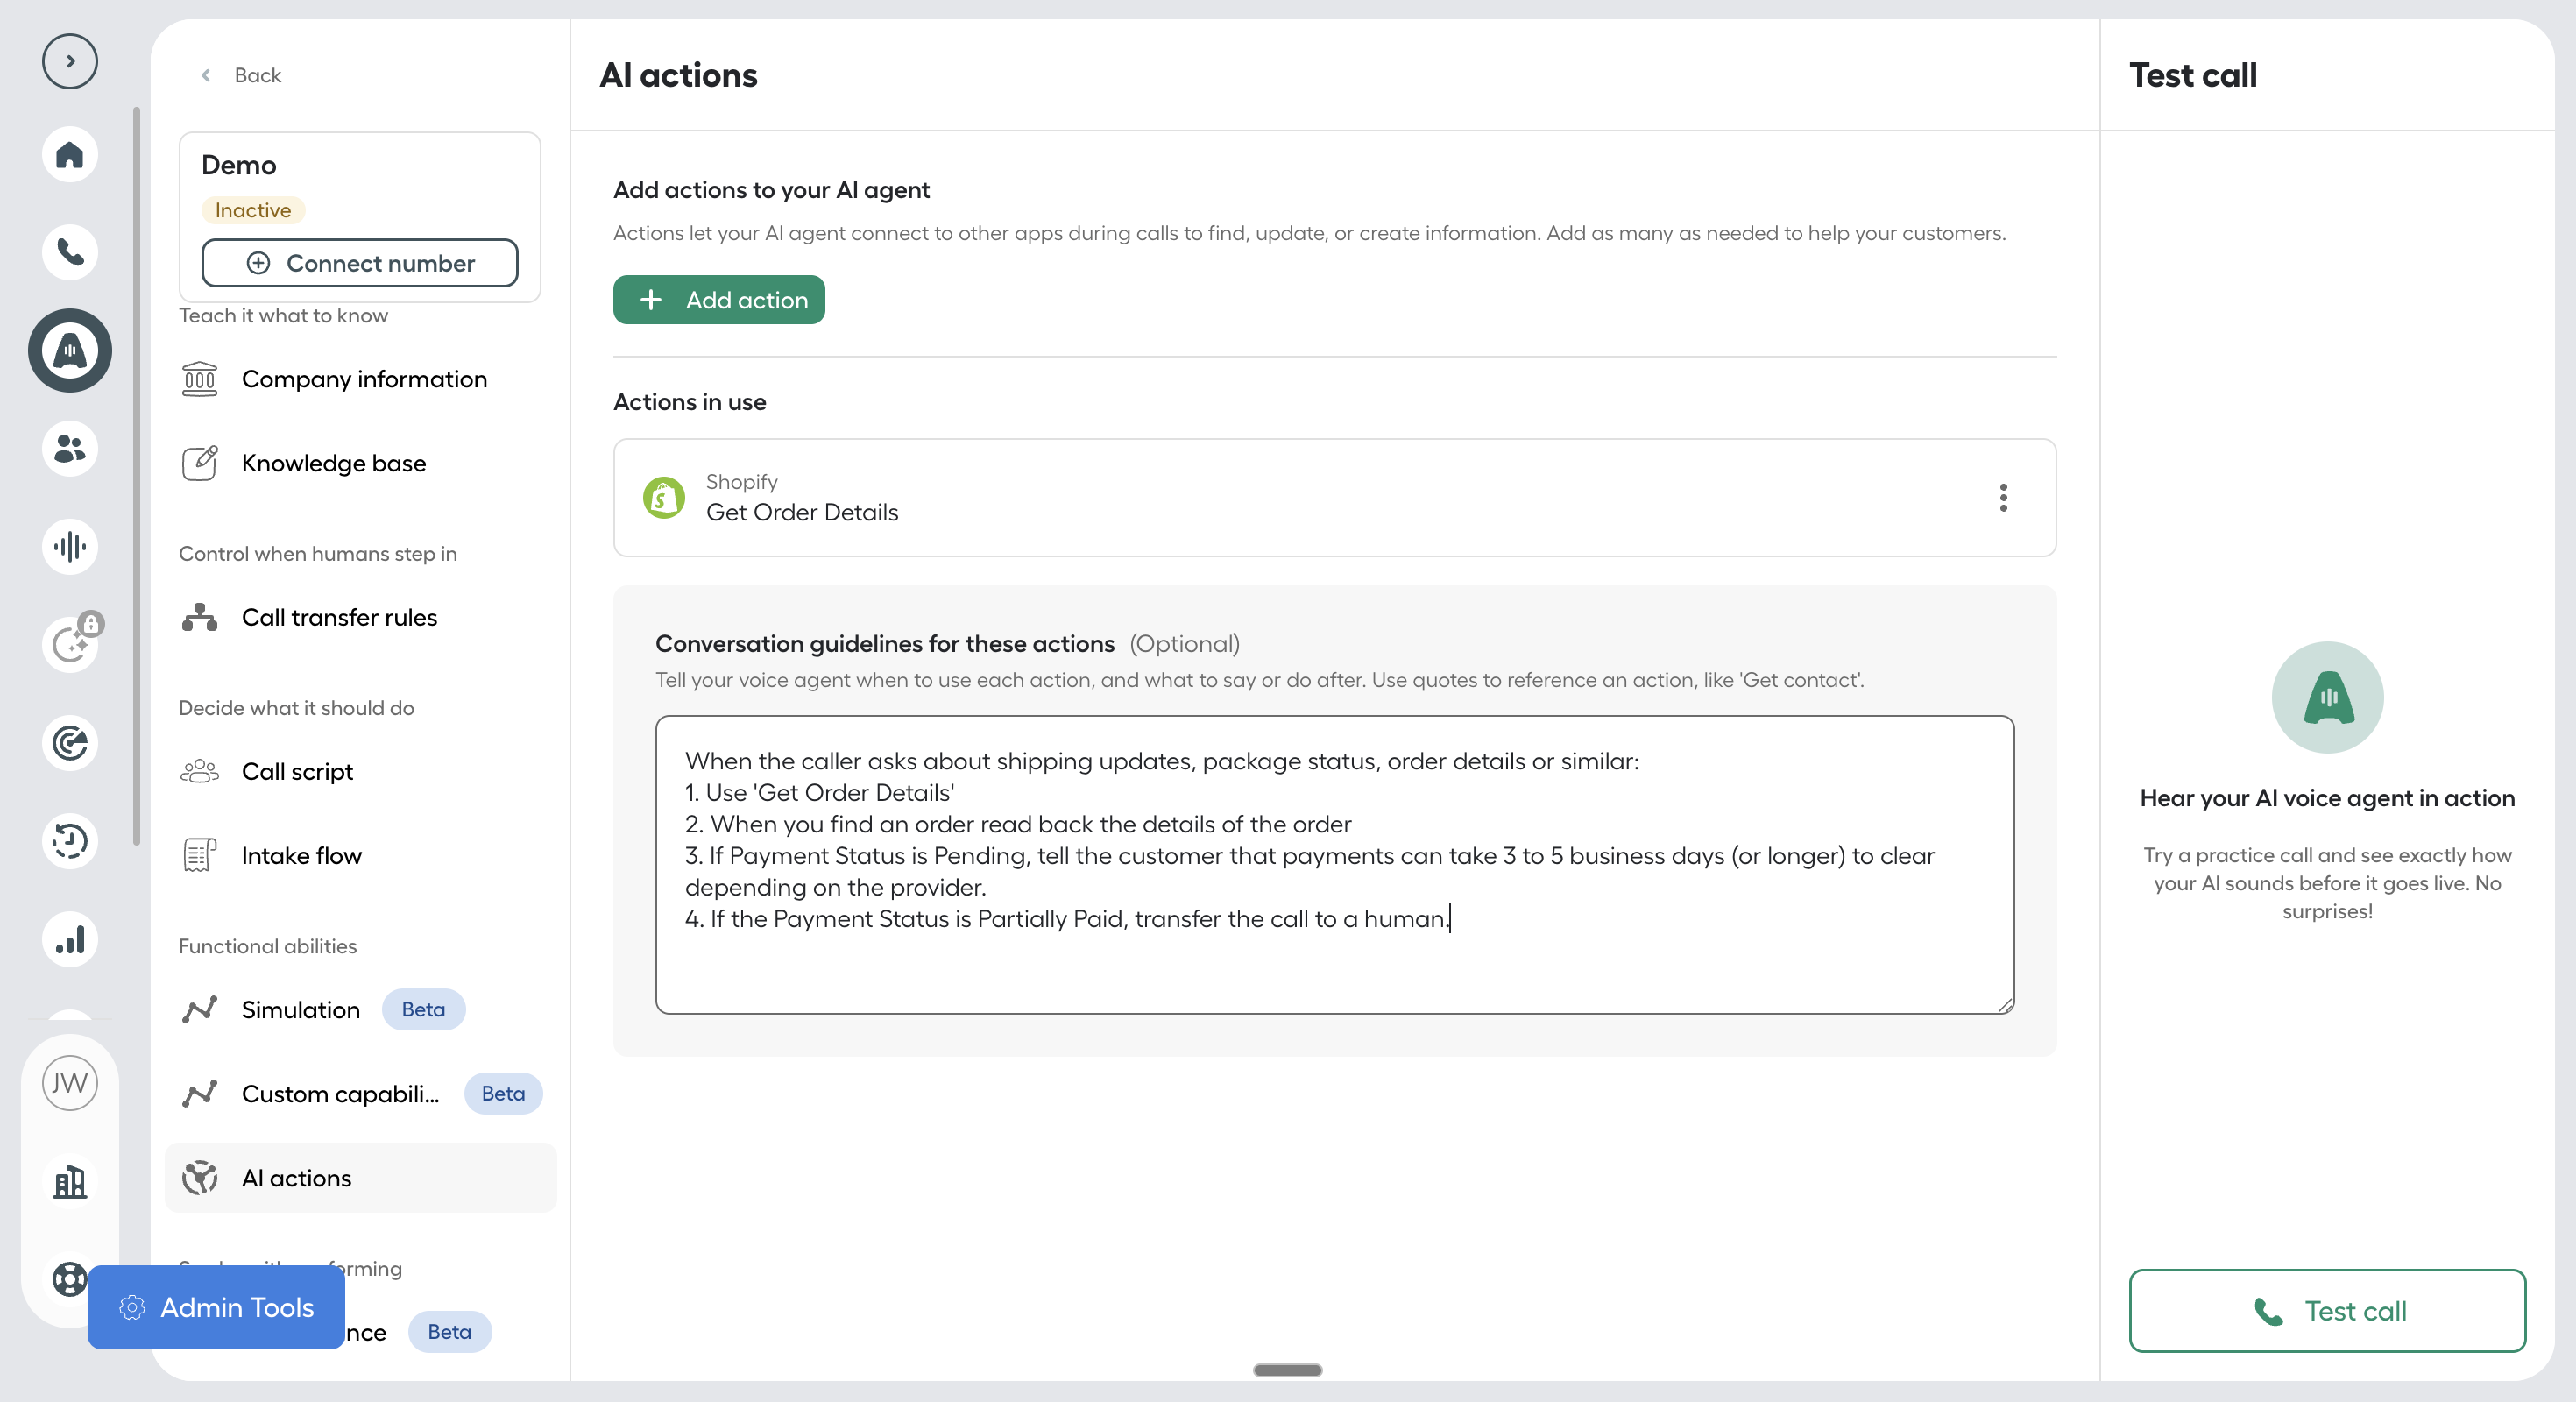
Task: Click the Call transfer rules hierarchy icon
Action: click(x=200, y=617)
